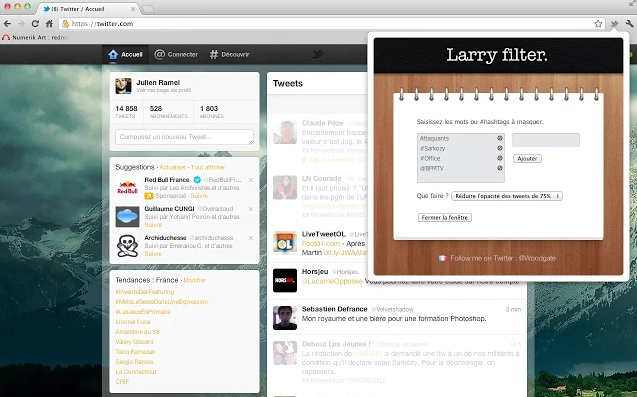Click the compose new Tweet box
637x397 pixels.
(x=184, y=137)
